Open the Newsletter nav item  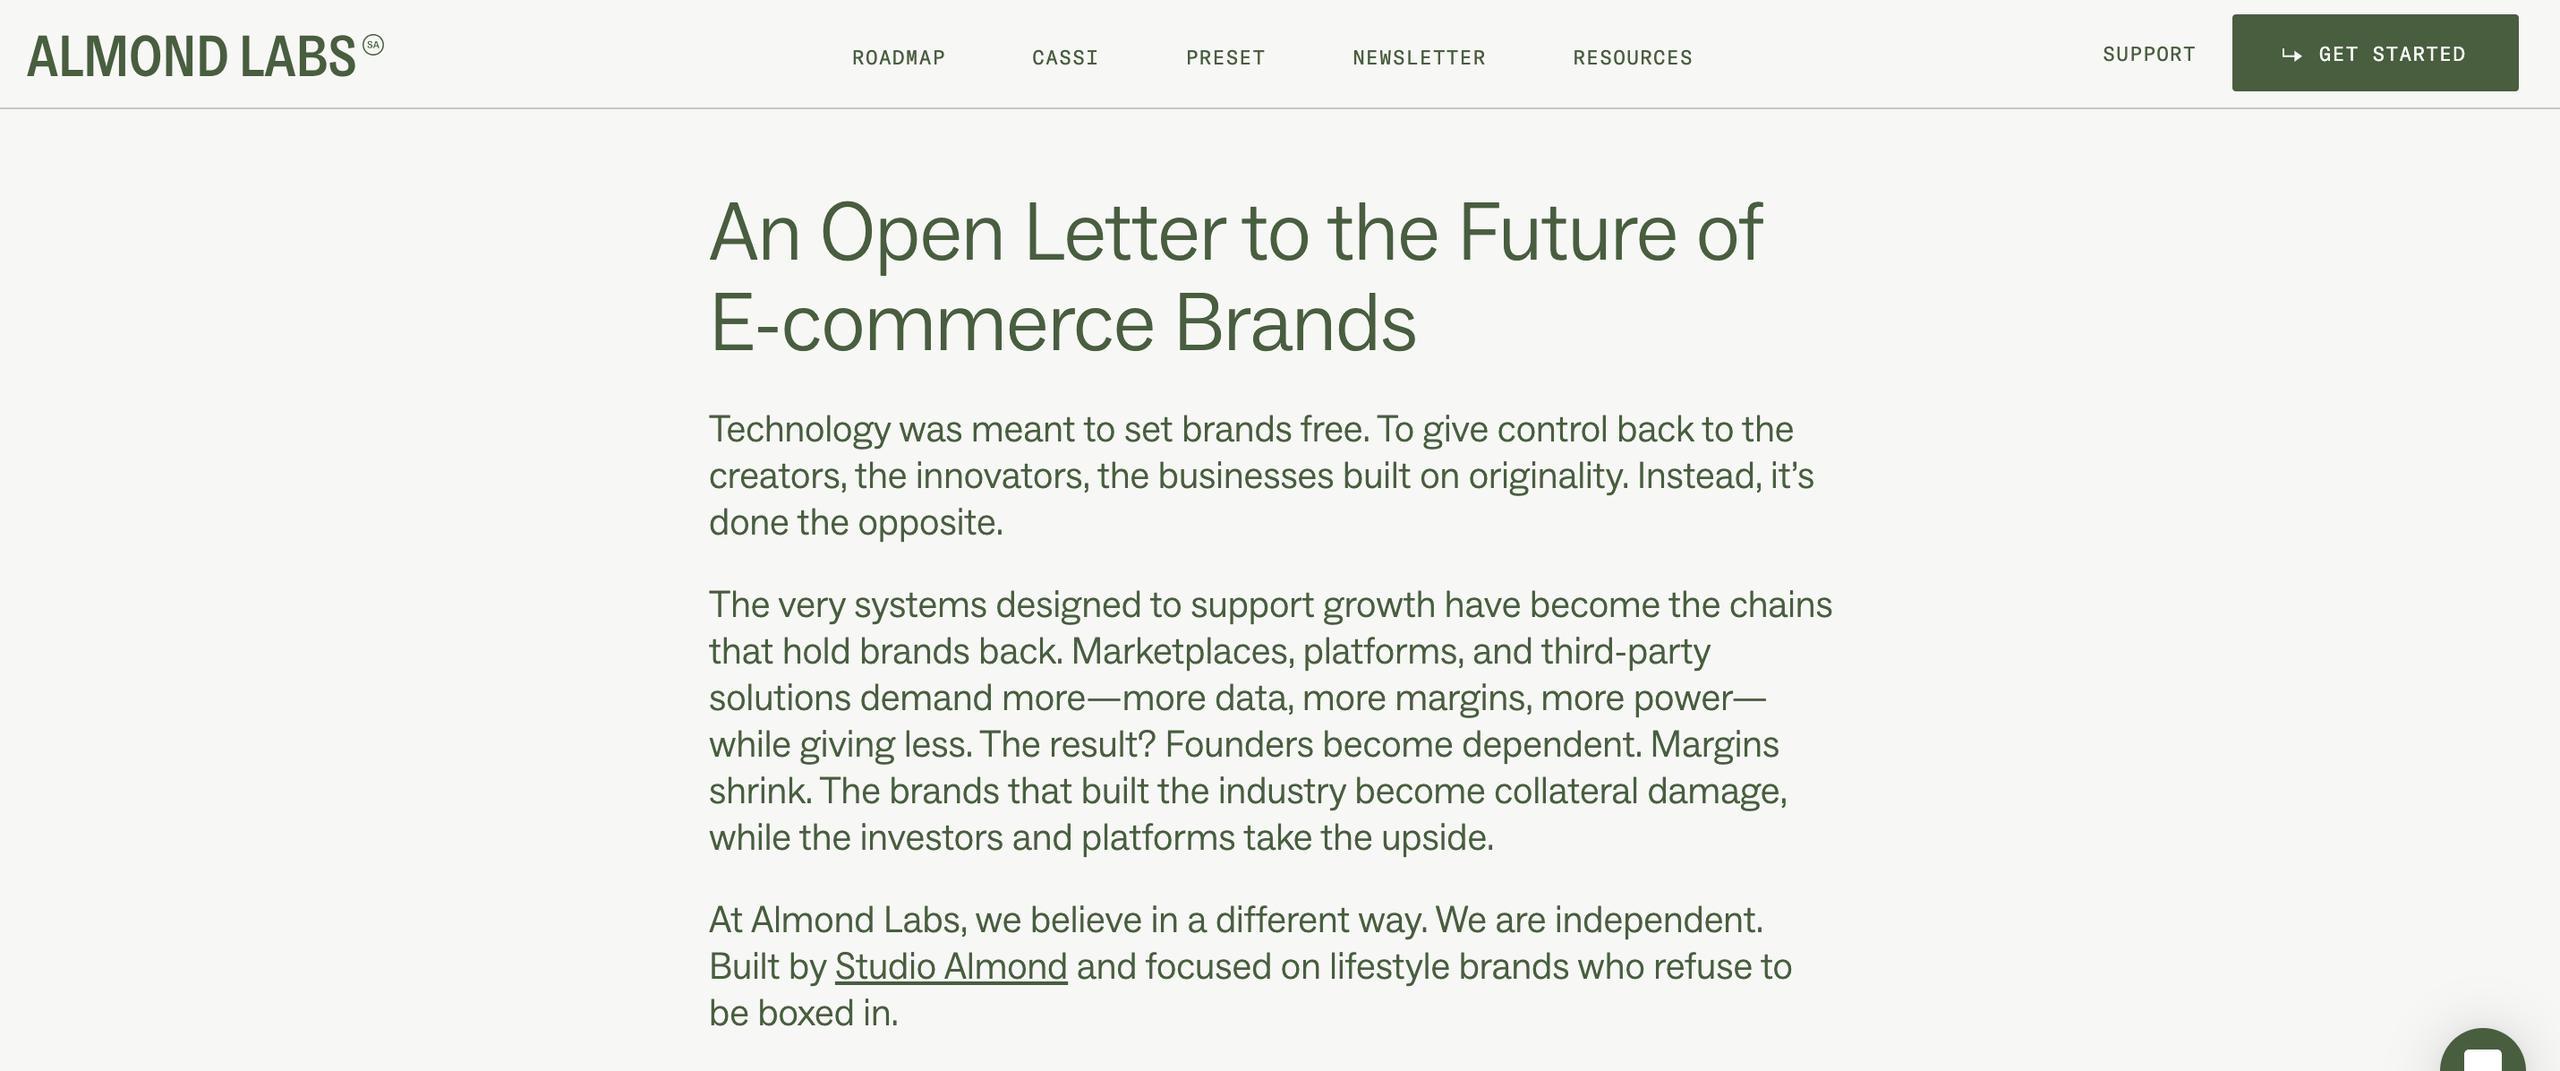1419,58
